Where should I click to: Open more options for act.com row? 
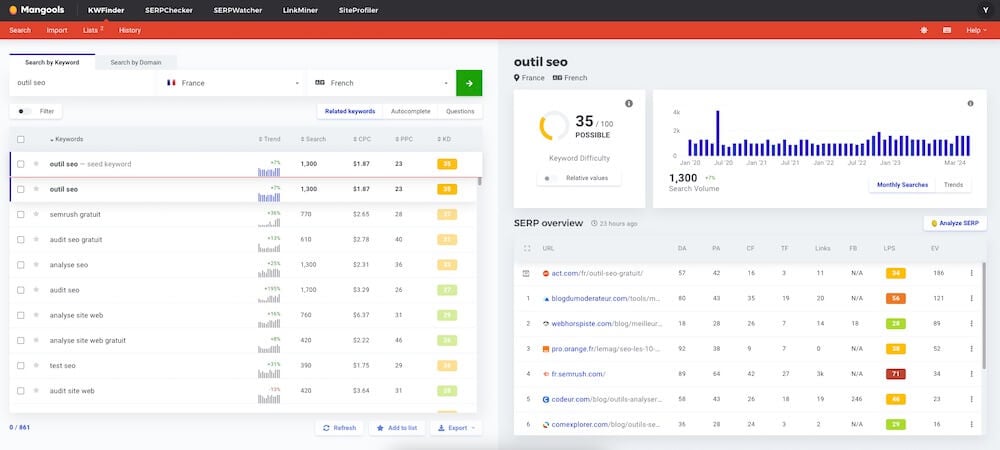972,273
